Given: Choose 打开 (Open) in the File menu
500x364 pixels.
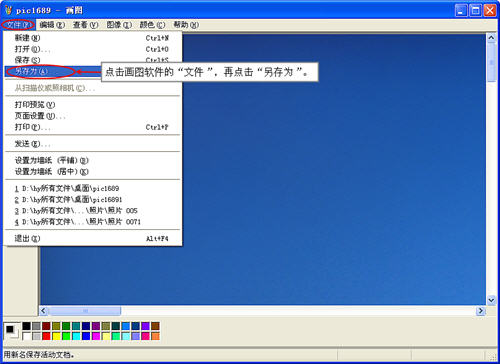Looking at the screenshot, I should [x=93, y=49].
